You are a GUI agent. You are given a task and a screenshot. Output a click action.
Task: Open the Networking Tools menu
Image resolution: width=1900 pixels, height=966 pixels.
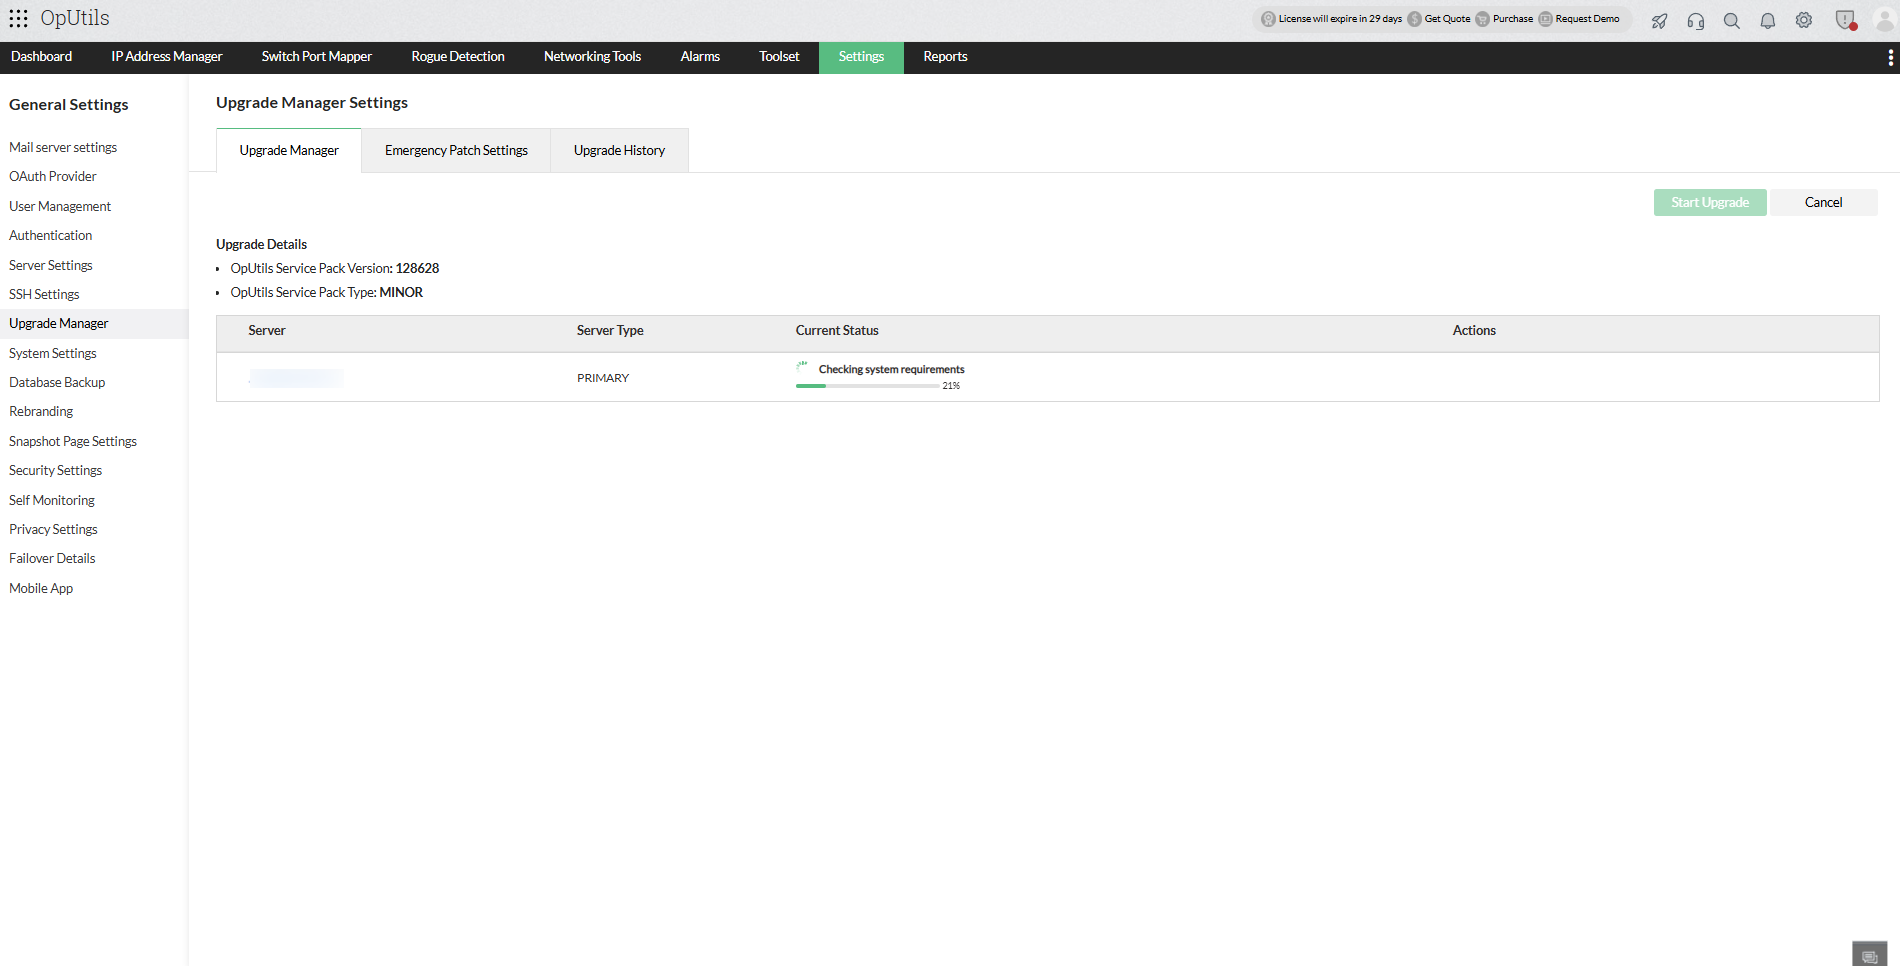coord(593,57)
